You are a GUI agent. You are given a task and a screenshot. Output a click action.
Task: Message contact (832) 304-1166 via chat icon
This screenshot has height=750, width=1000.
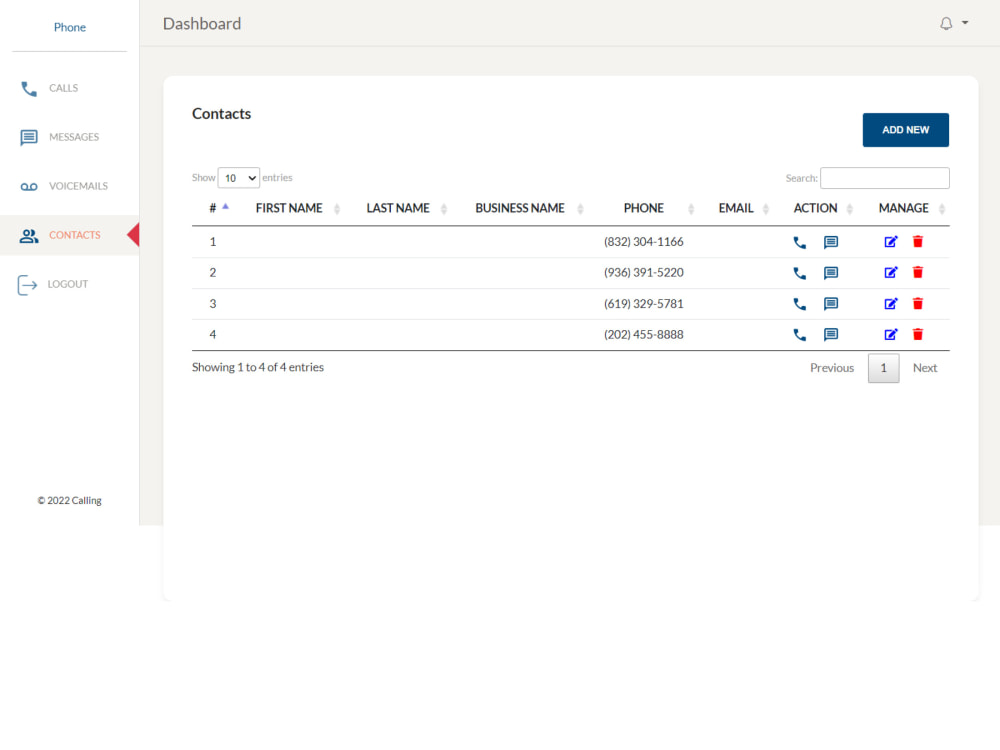[x=830, y=242]
